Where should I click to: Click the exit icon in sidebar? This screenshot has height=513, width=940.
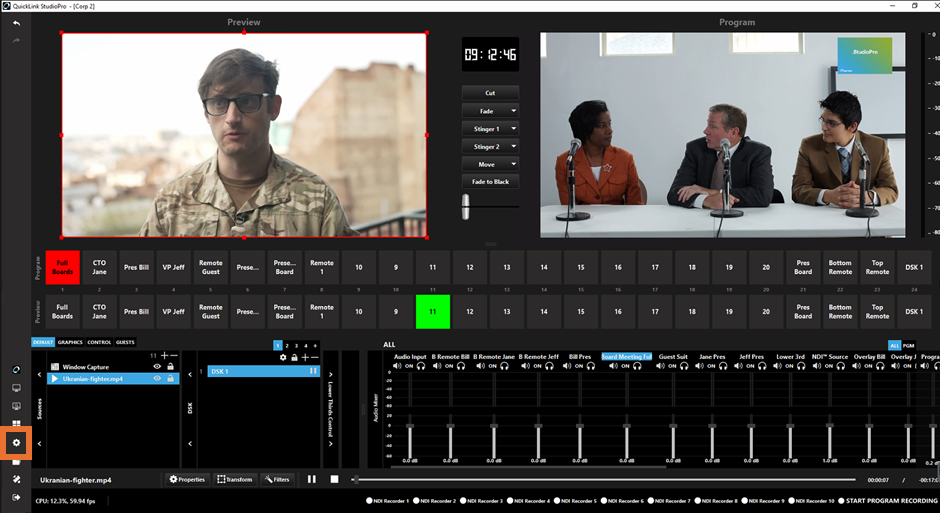(16, 497)
